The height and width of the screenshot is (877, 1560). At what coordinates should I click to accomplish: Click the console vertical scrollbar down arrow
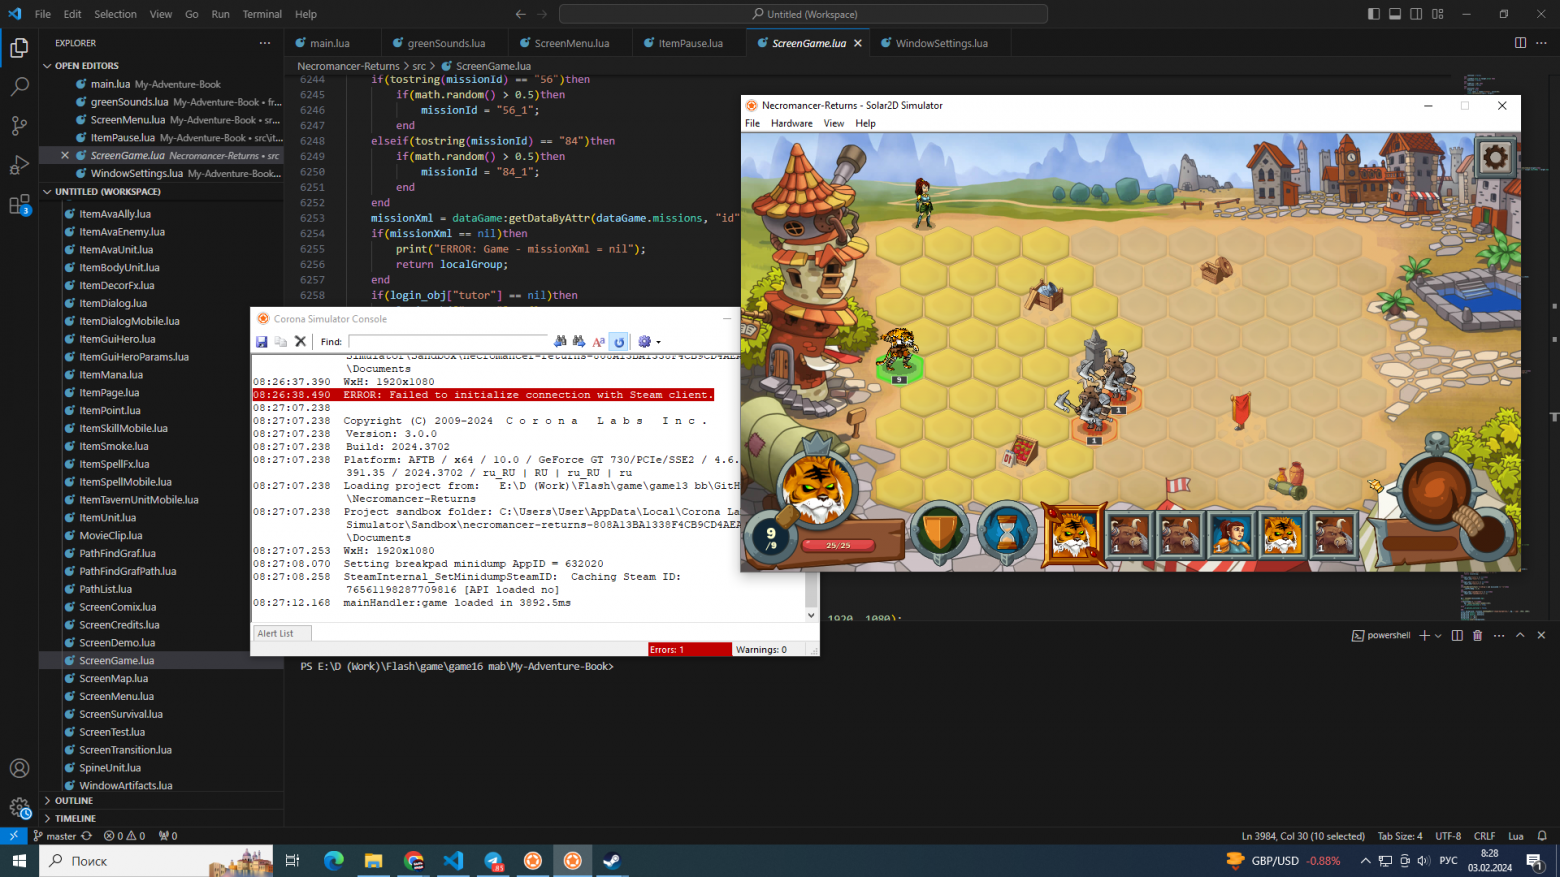click(x=811, y=615)
